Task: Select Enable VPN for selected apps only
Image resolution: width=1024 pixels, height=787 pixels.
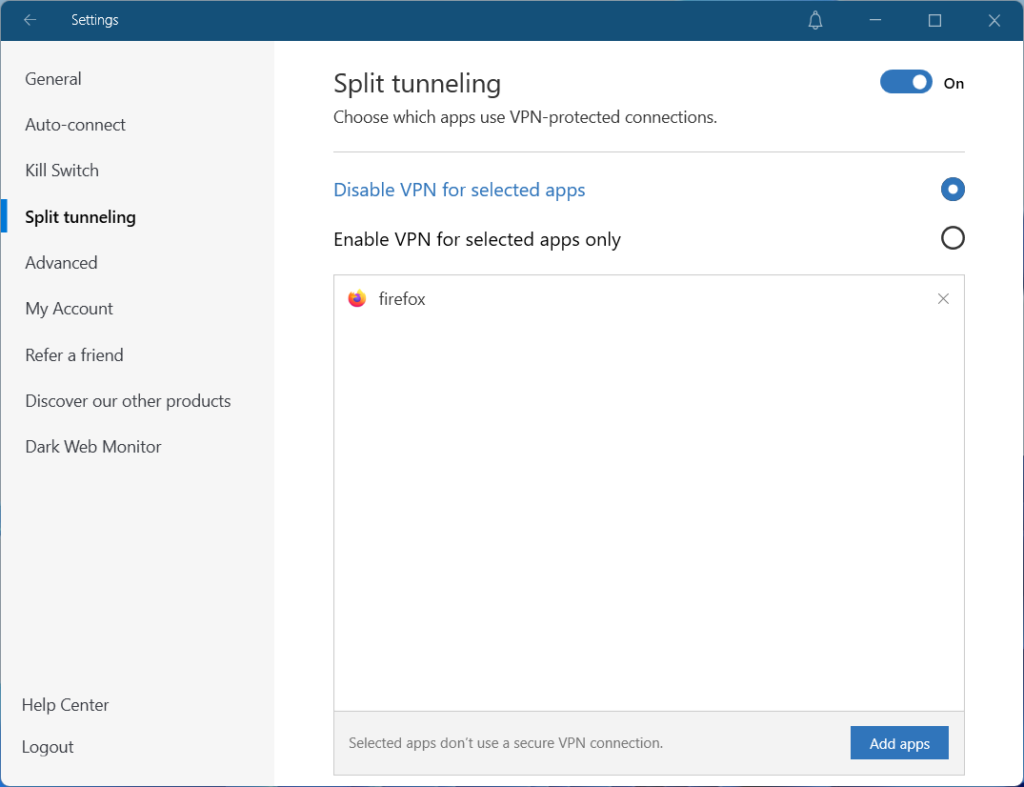Action: coord(952,238)
